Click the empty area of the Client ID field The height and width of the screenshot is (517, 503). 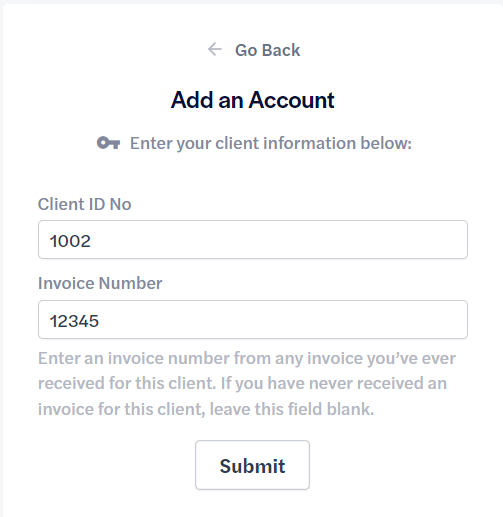coord(280,239)
